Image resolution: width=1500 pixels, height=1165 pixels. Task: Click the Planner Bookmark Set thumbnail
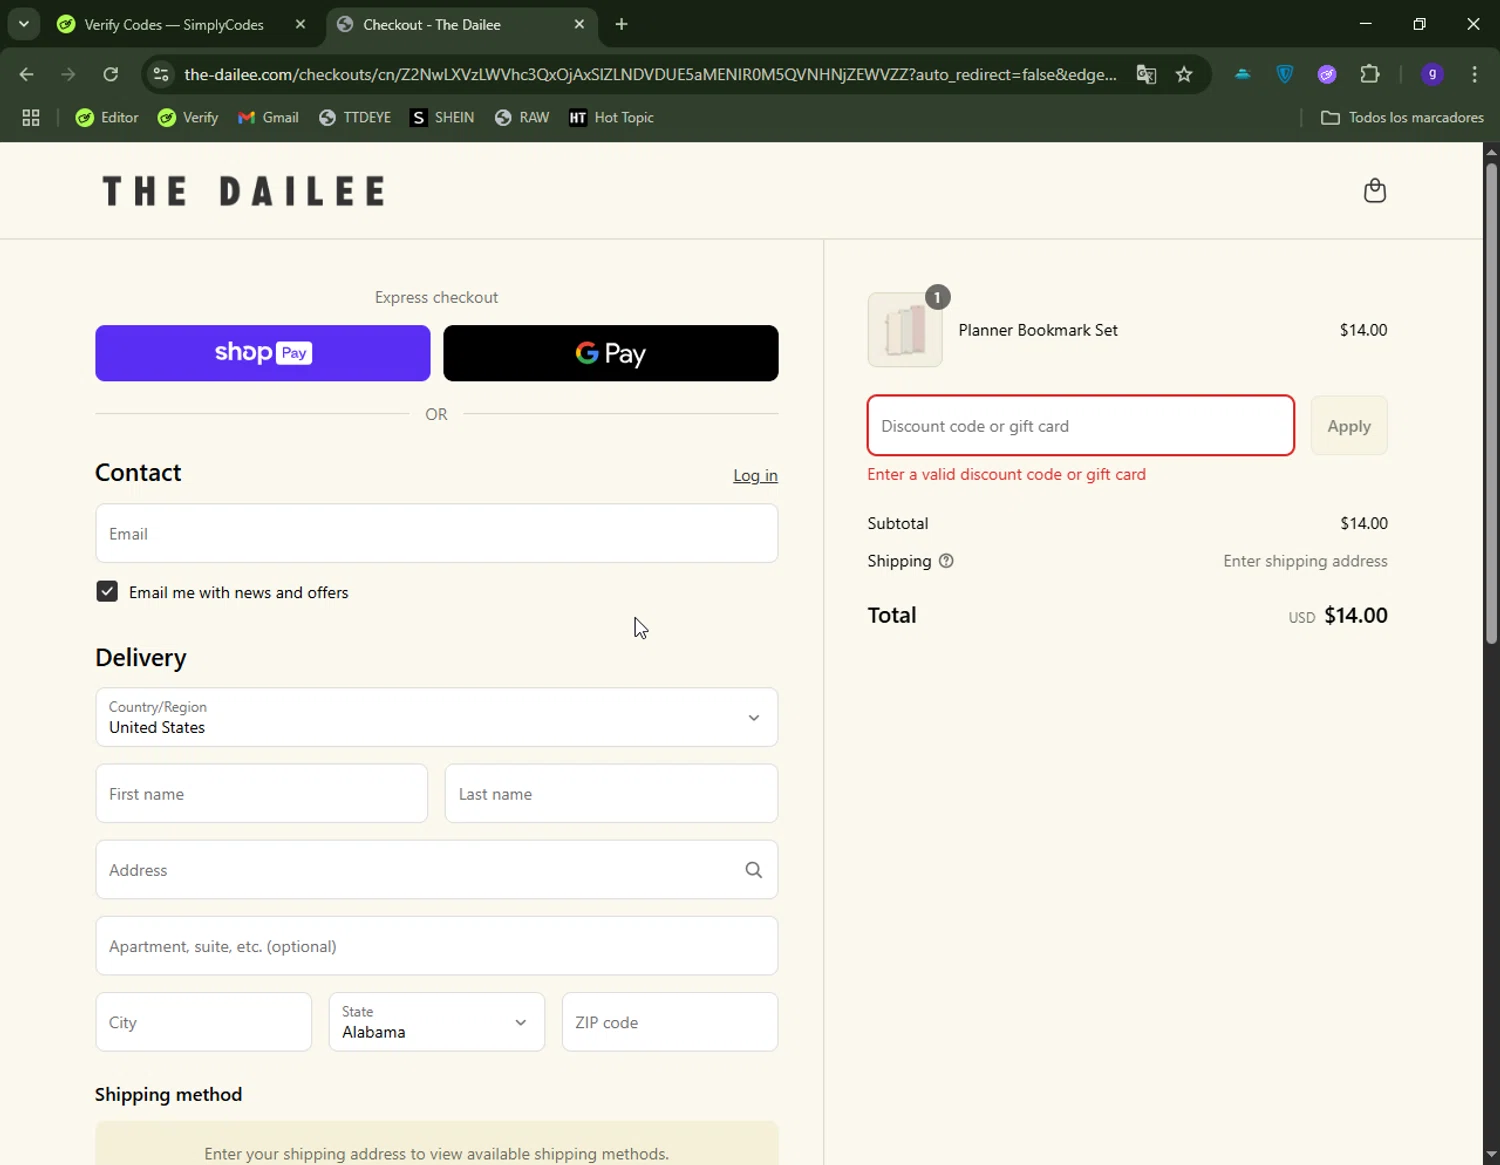pyautogui.click(x=905, y=330)
